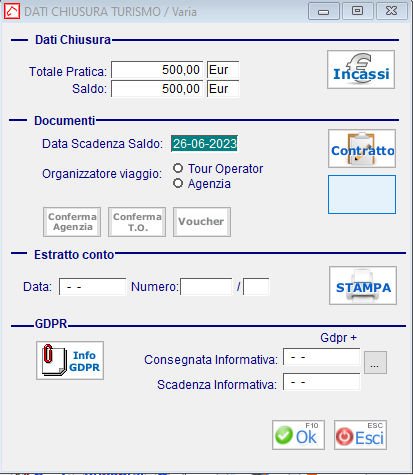Focus the Estratto conto Numero field
Image resolution: width=413 pixels, height=475 pixels.
206,287
